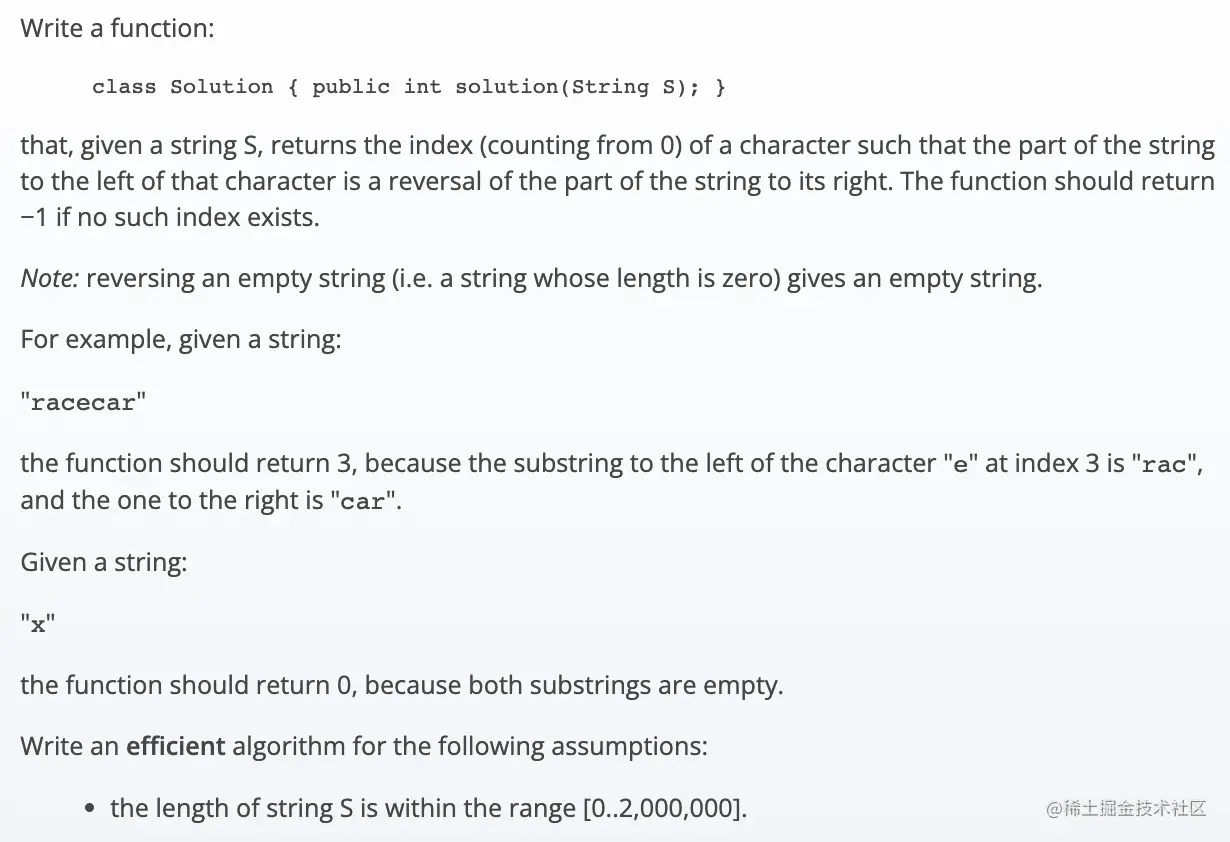
Task: Click the "−1 if no such index exists" text
Action: click(170, 216)
